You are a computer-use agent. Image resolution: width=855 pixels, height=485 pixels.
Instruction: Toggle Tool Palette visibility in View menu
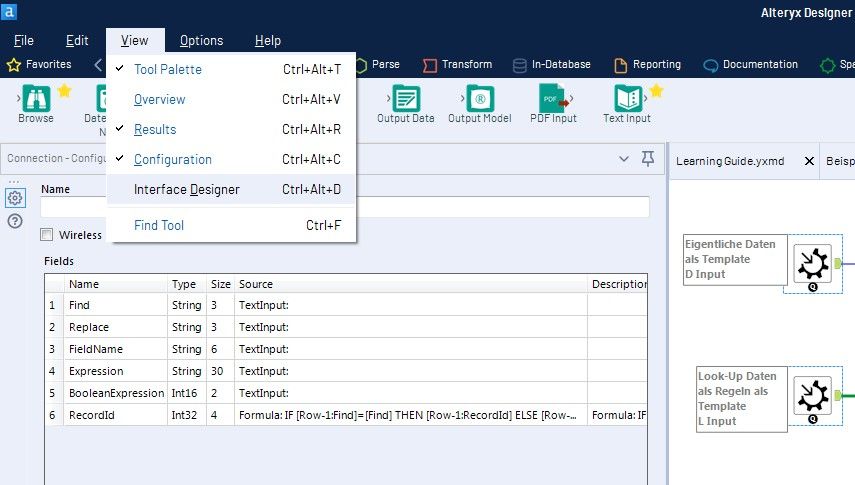[x=231, y=69]
